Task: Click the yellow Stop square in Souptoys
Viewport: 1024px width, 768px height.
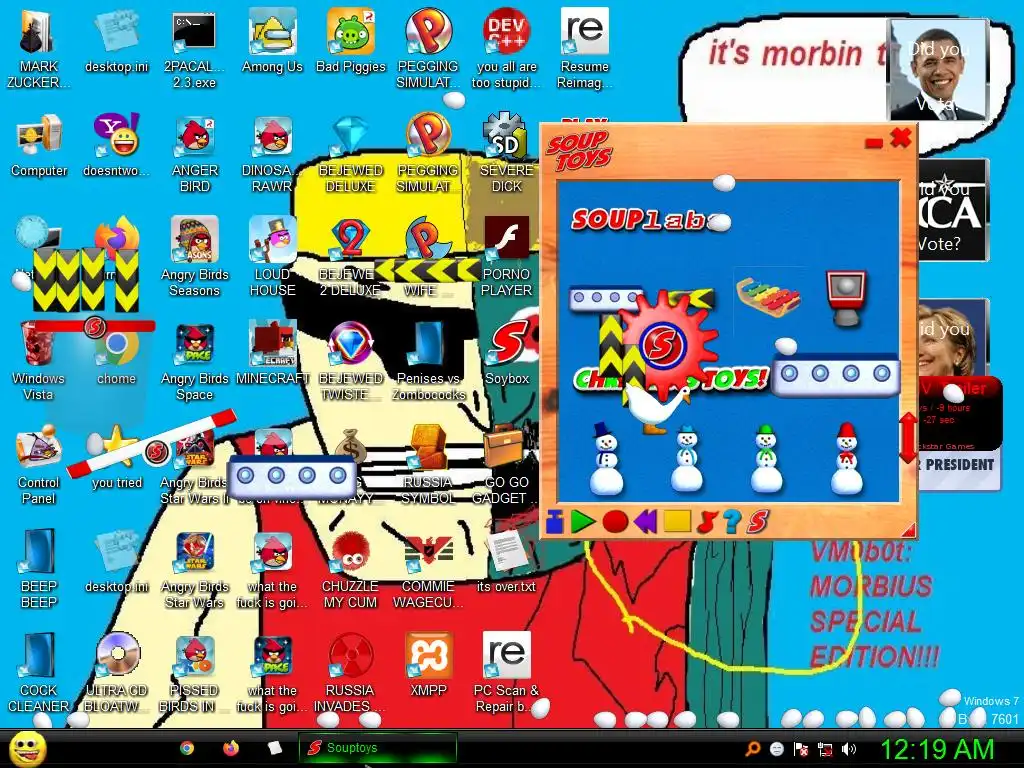Action: [x=677, y=521]
